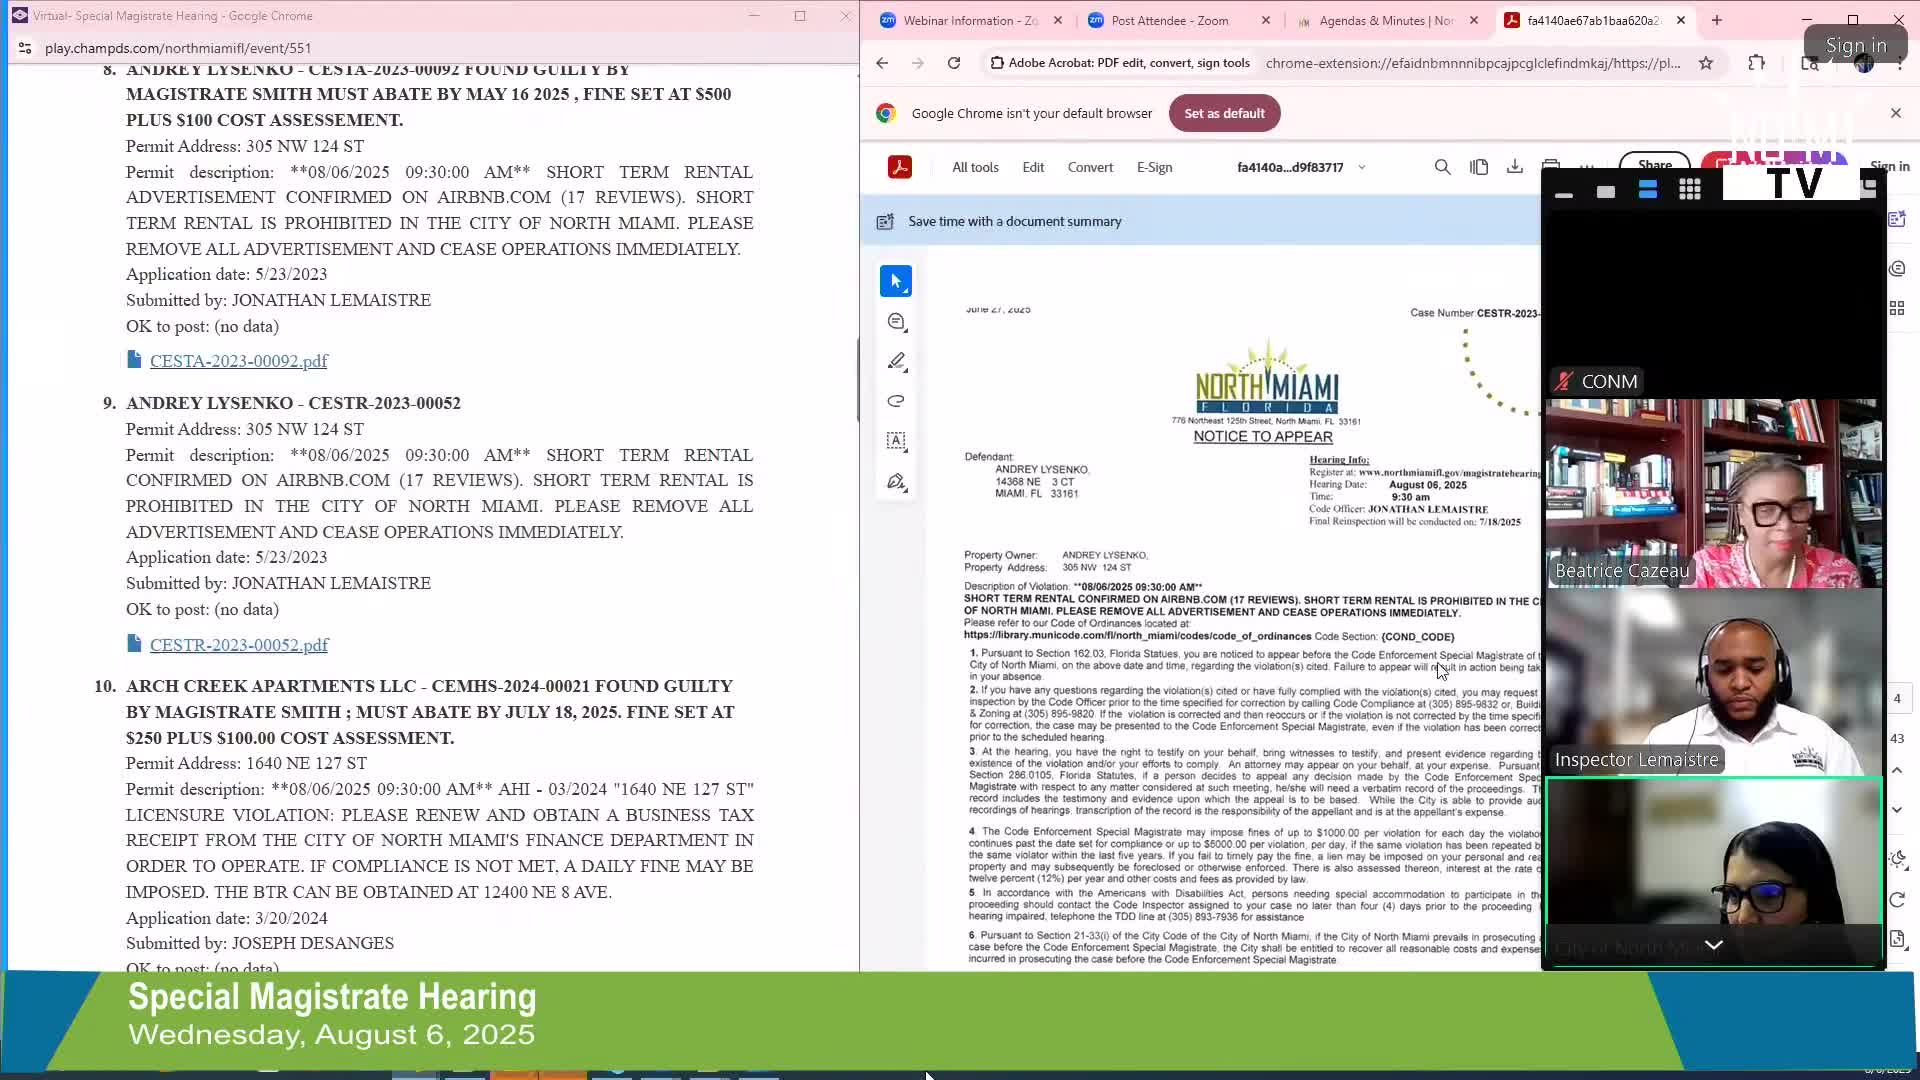Image resolution: width=1920 pixels, height=1080 pixels.
Task: Bookmark page with the star icon
Action: click(x=1706, y=63)
